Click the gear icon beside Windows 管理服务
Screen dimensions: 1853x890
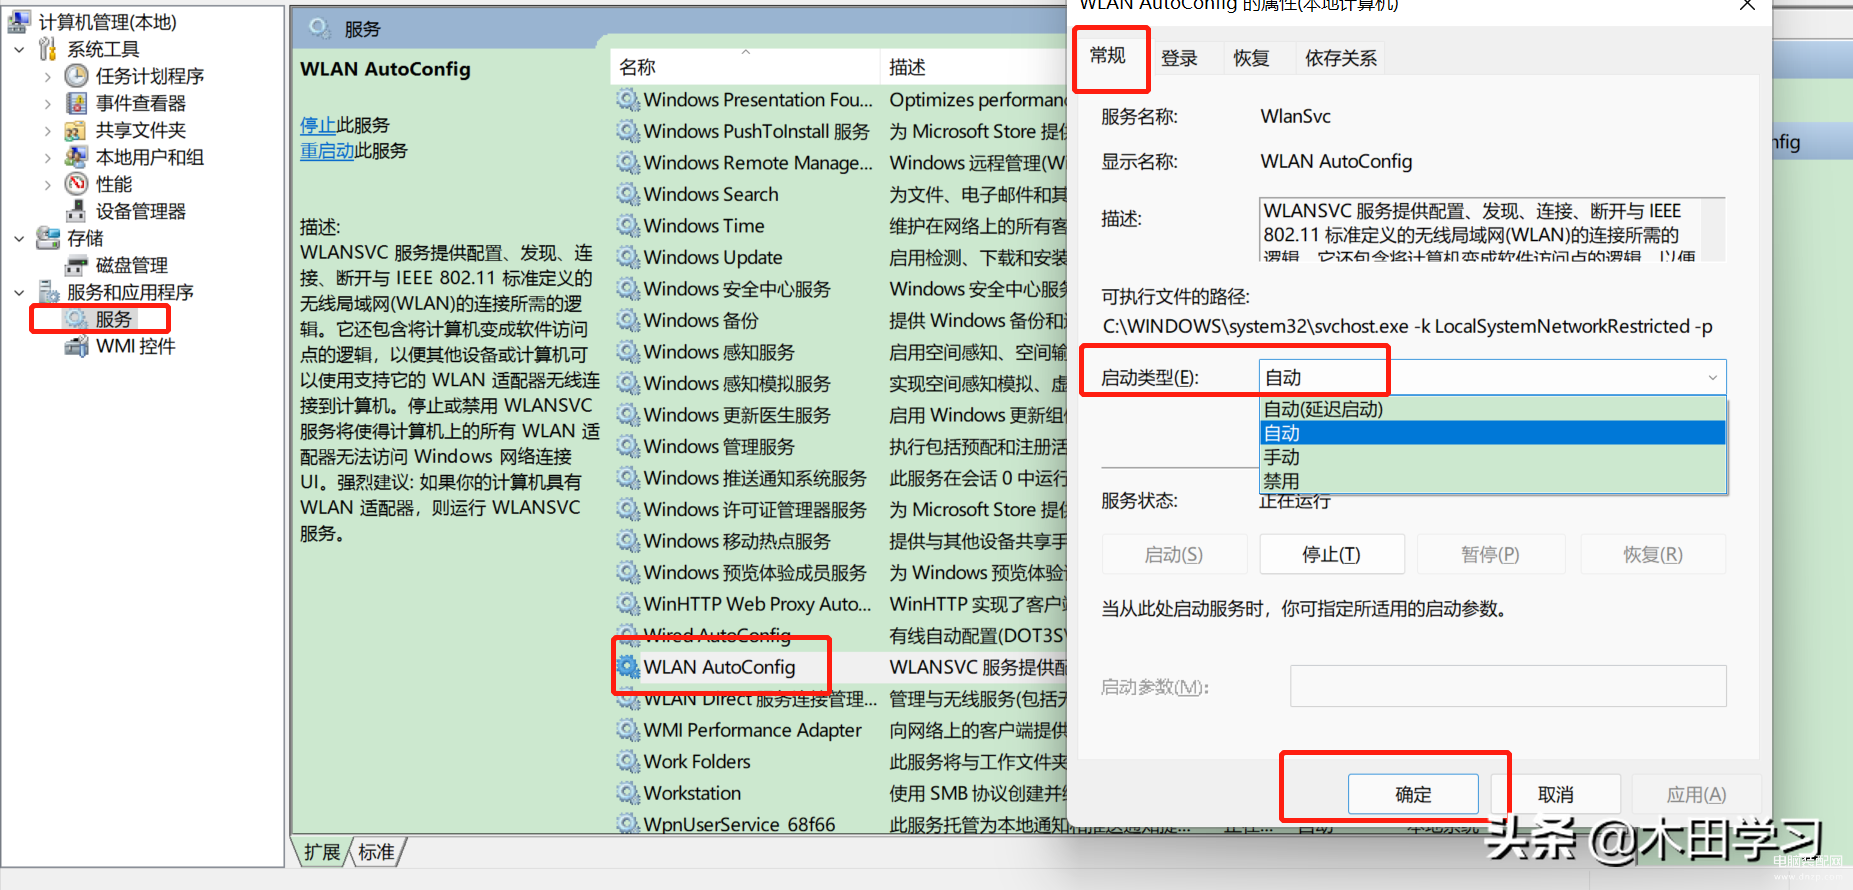tap(628, 446)
